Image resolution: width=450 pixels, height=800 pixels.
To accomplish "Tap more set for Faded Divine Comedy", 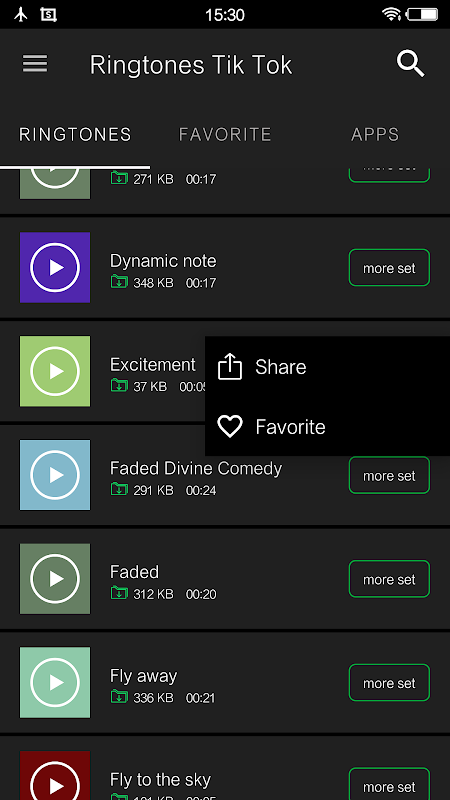I will 389,476.
